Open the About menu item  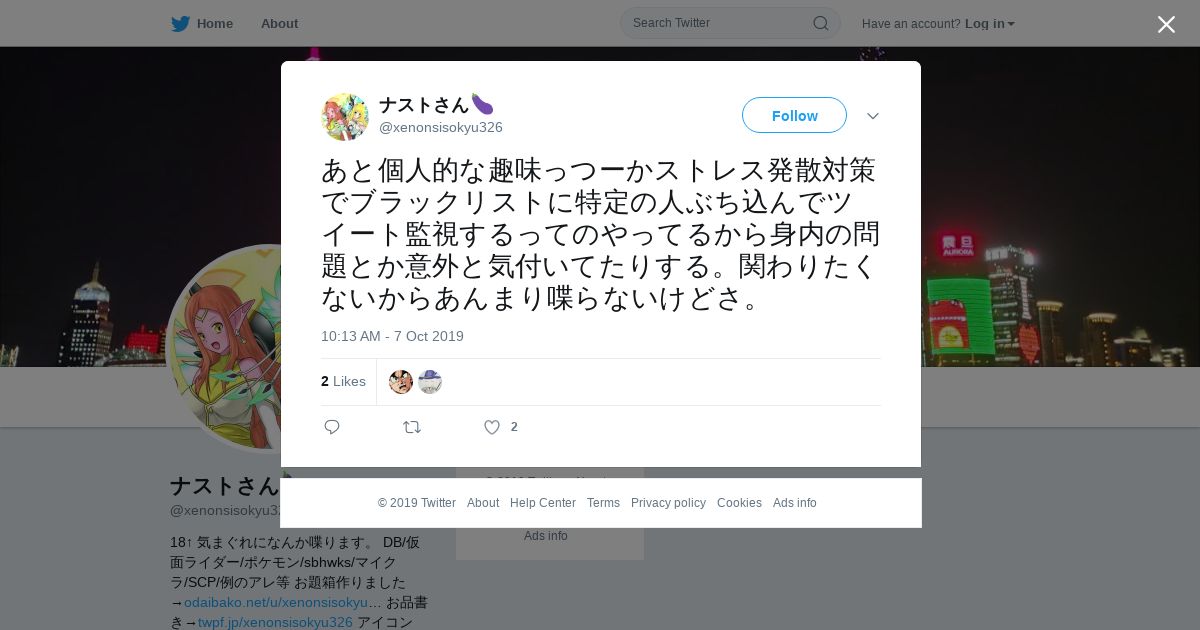pos(279,23)
